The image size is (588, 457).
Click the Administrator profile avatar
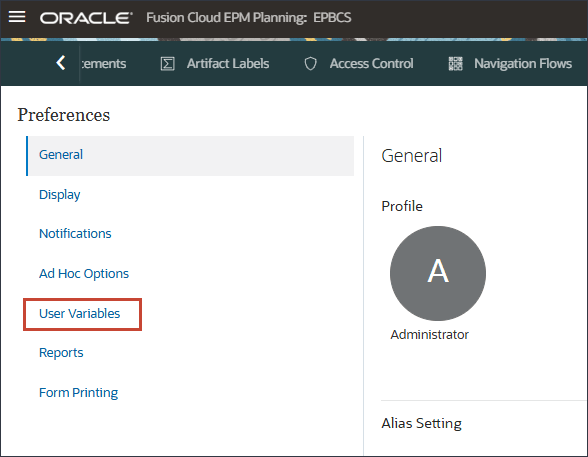[x=438, y=273]
